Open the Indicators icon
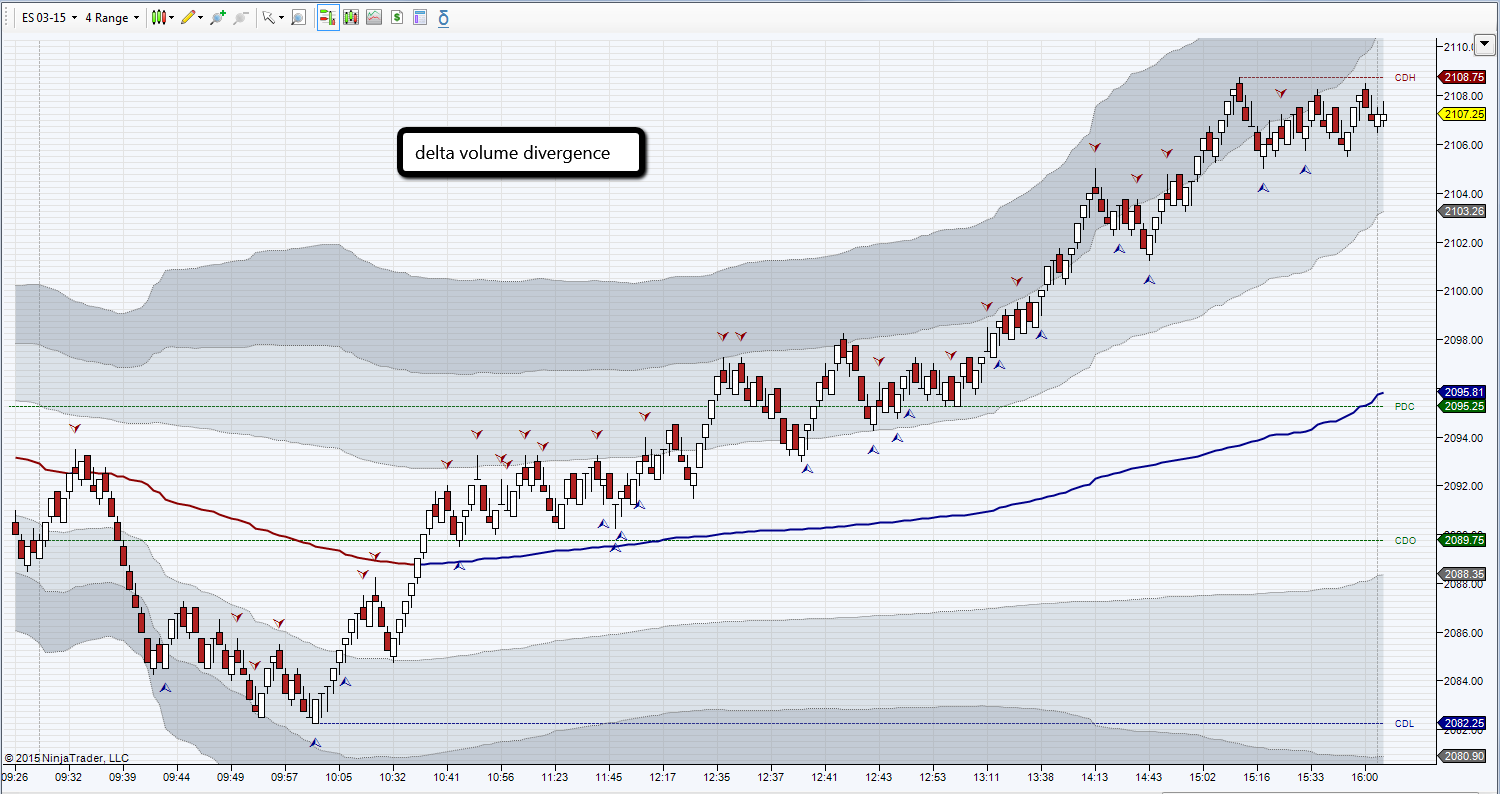Image resolution: width=1500 pixels, height=794 pixels. pos(374,18)
